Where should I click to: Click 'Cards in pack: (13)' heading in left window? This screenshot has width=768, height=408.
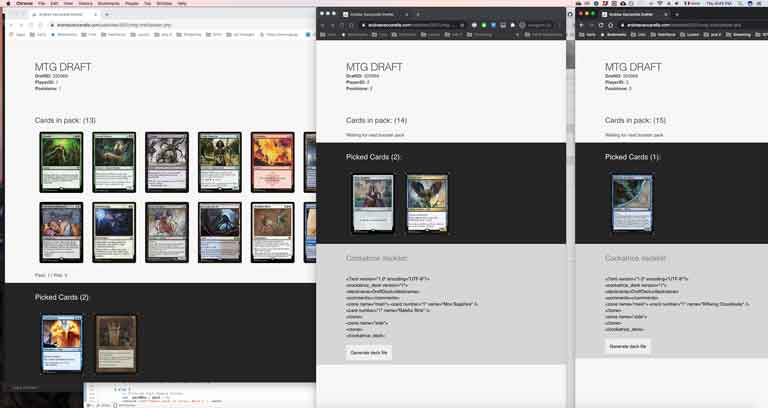pos(65,120)
